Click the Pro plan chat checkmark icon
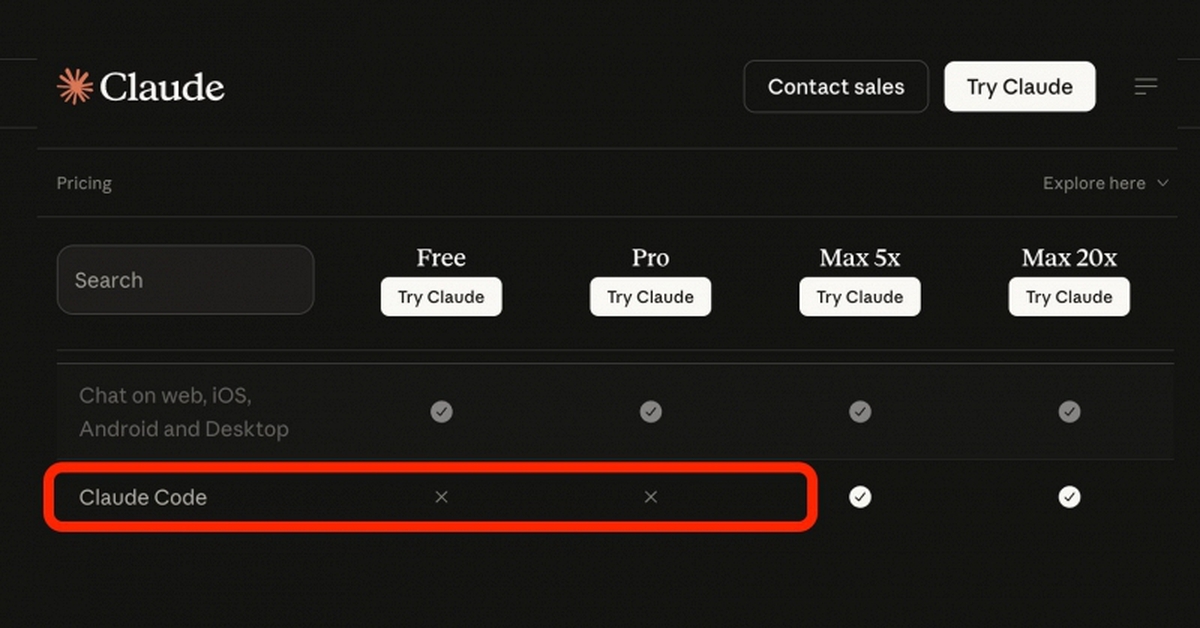The height and width of the screenshot is (628, 1200). 651,411
